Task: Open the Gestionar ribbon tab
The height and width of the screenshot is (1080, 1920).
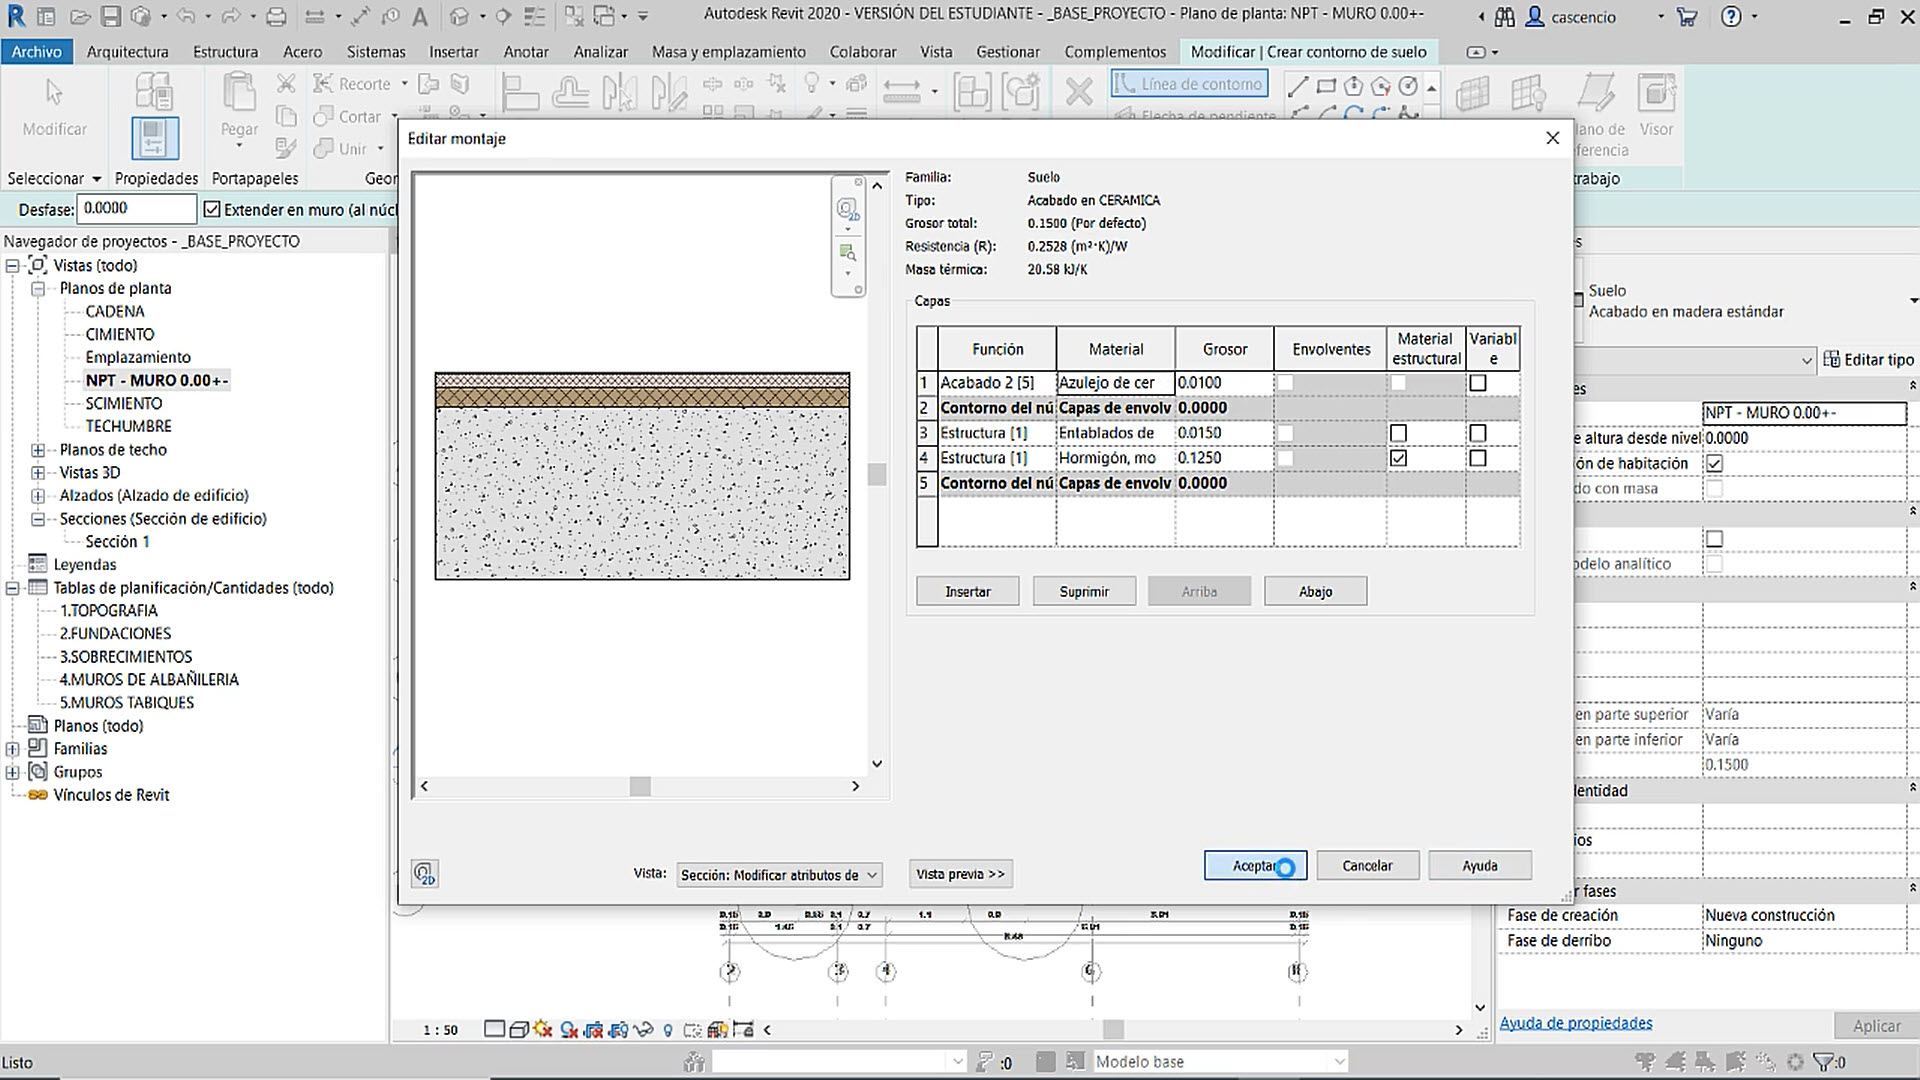Action: (x=1007, y=52)
